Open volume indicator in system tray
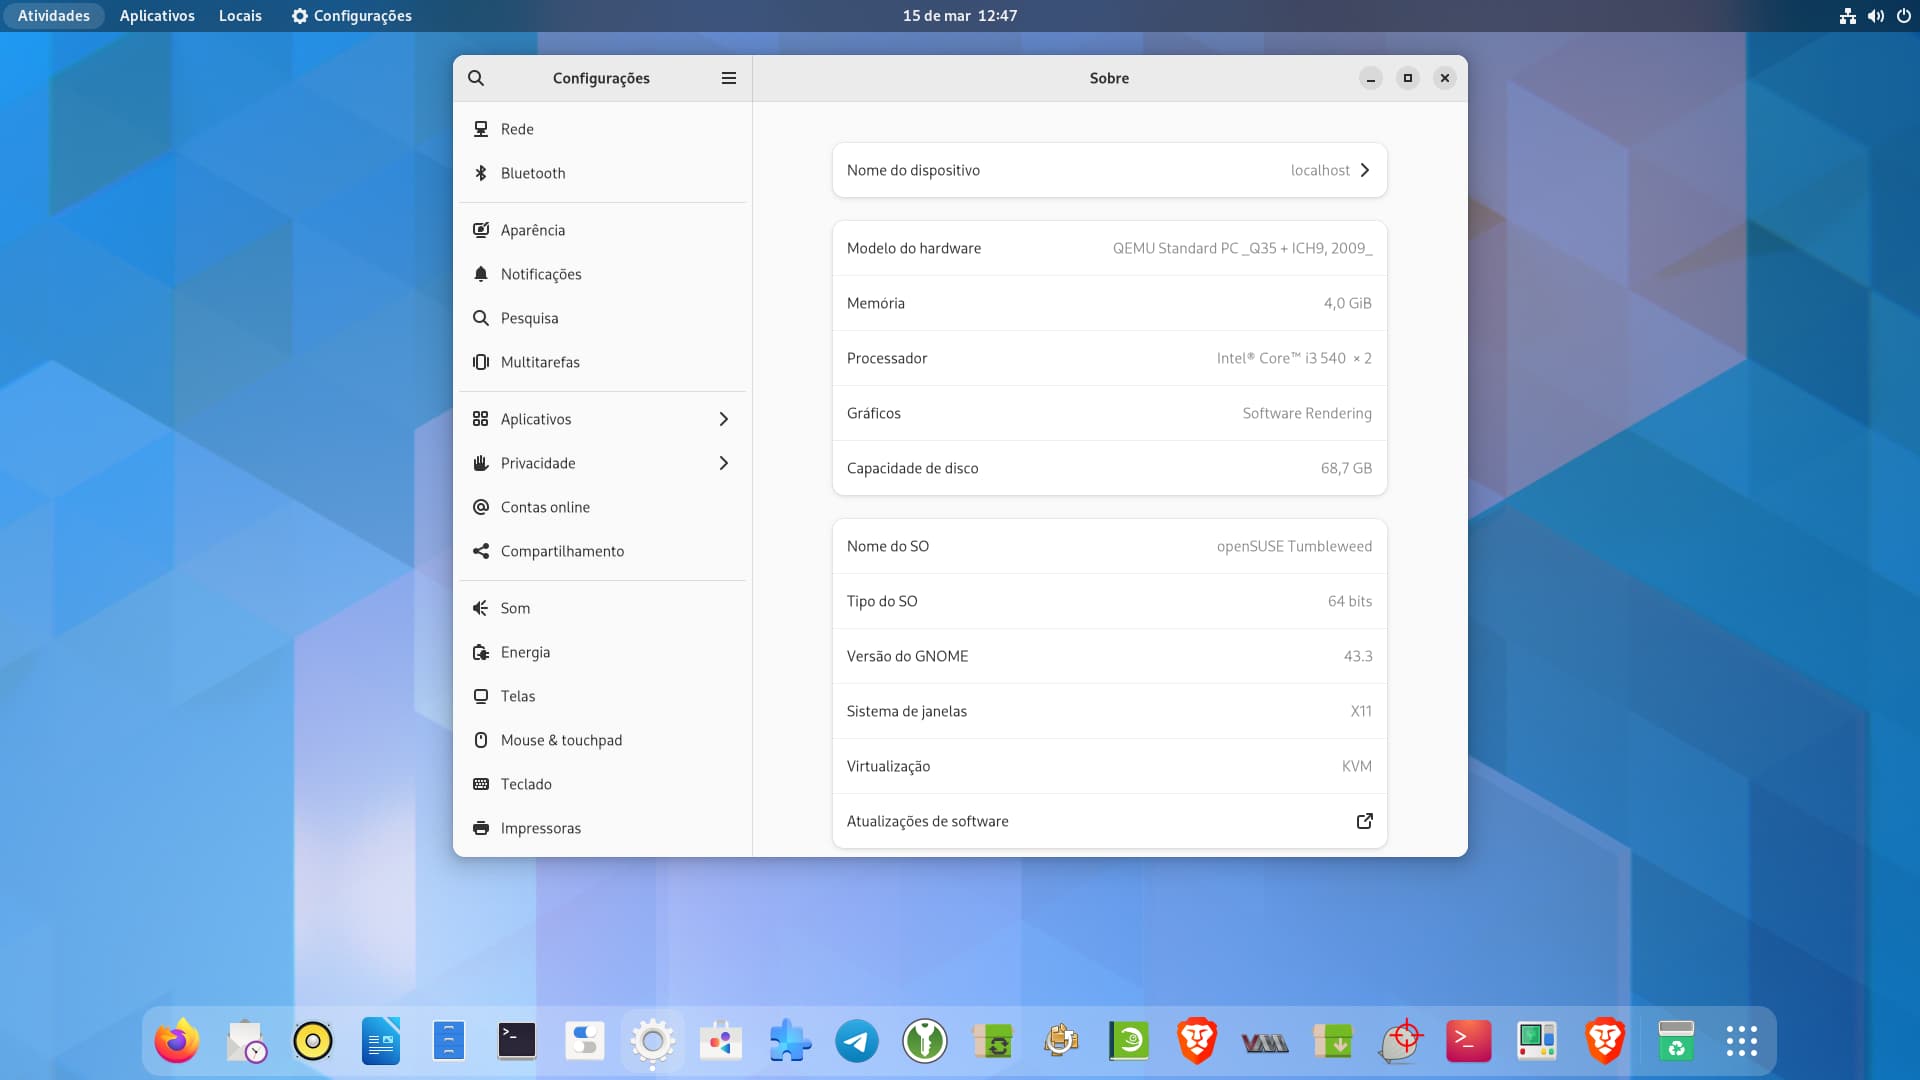1920x1080 pixels. (1875, 16)
